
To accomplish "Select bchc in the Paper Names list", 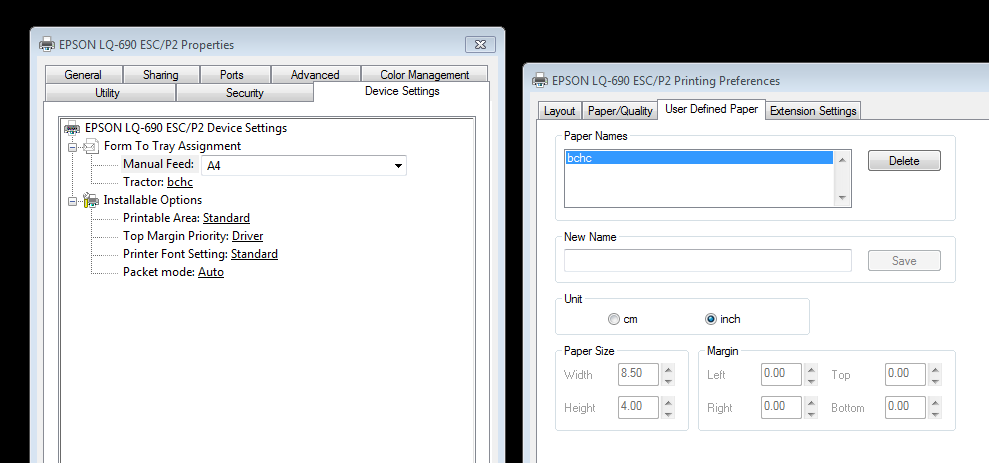I will click(x=699, y=158).
